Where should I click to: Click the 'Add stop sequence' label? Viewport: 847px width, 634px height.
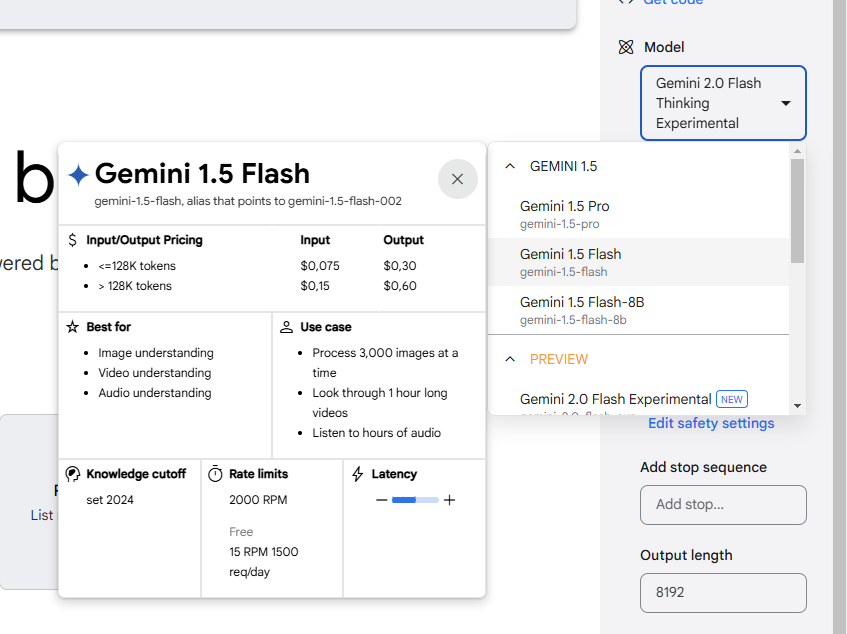click(703, 467)
